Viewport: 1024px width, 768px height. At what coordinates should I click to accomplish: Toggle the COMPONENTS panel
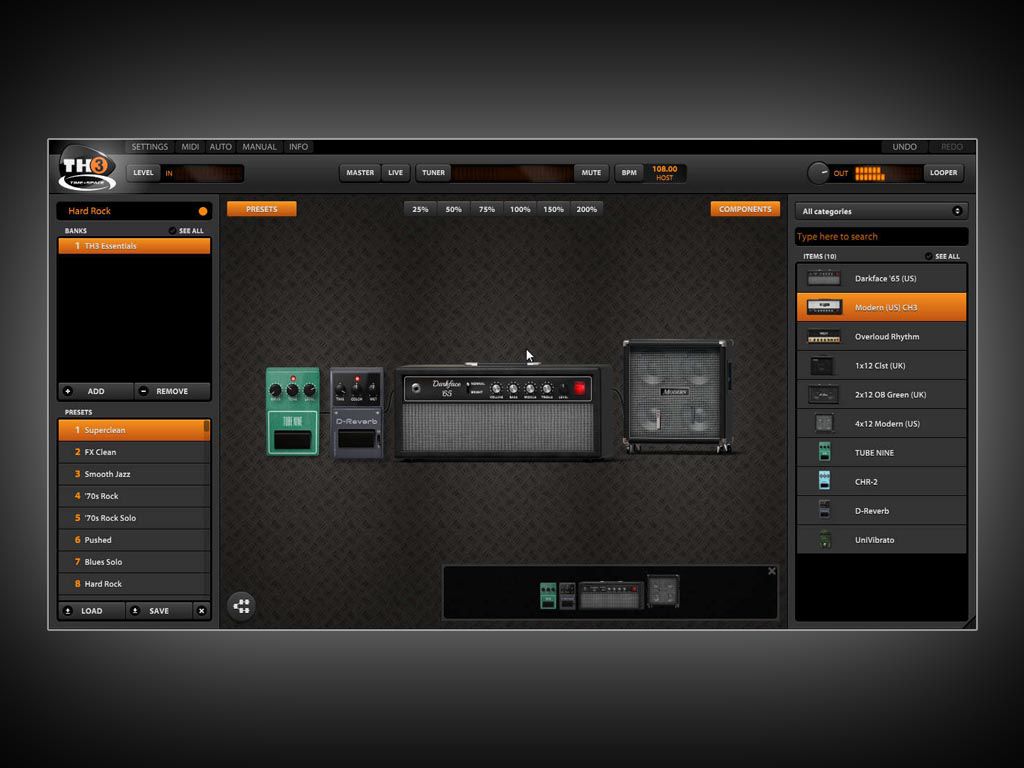745,209
